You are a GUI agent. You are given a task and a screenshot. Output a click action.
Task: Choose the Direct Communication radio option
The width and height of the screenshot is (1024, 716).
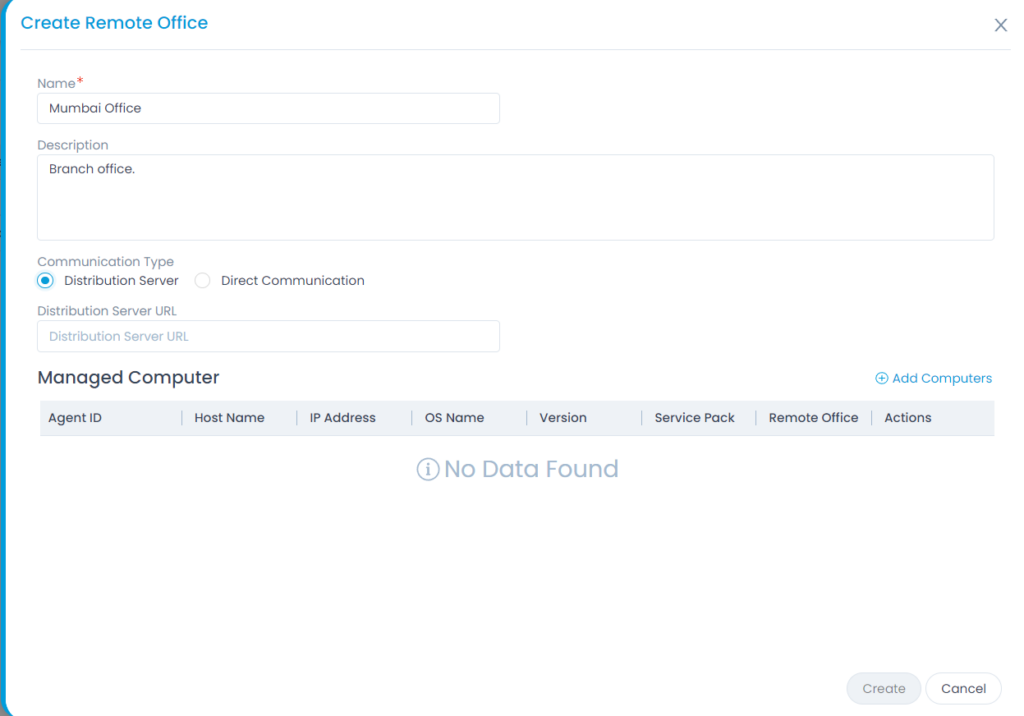click(203, 281)
